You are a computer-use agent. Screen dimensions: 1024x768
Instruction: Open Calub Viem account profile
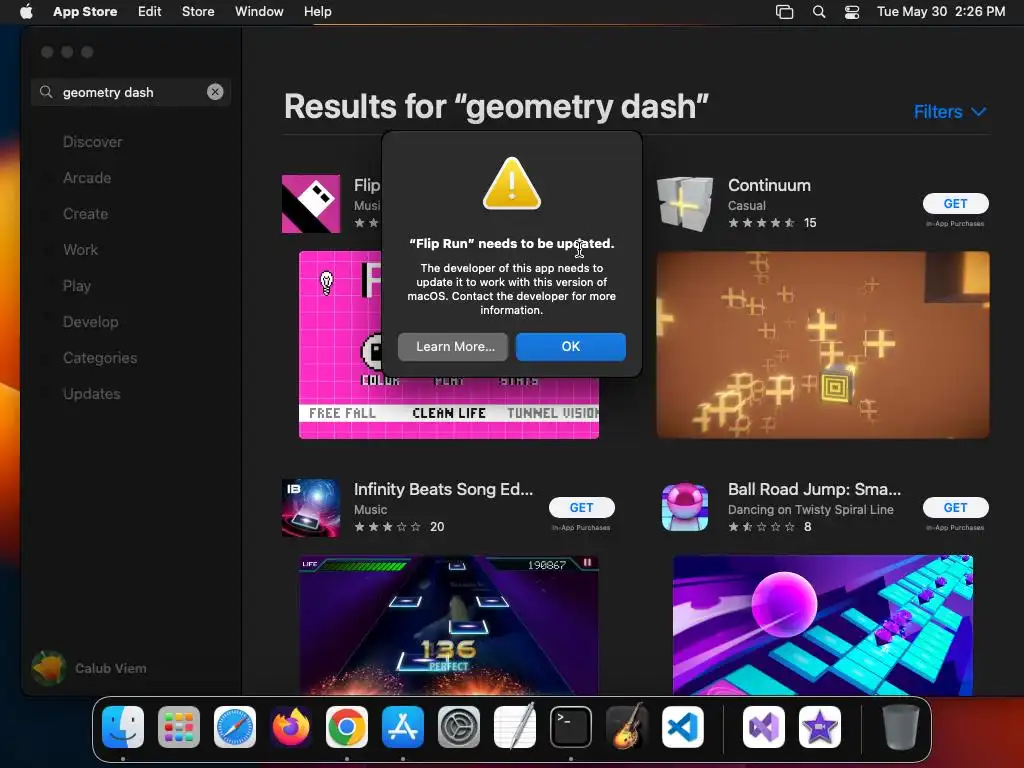[x=90, y=667]
